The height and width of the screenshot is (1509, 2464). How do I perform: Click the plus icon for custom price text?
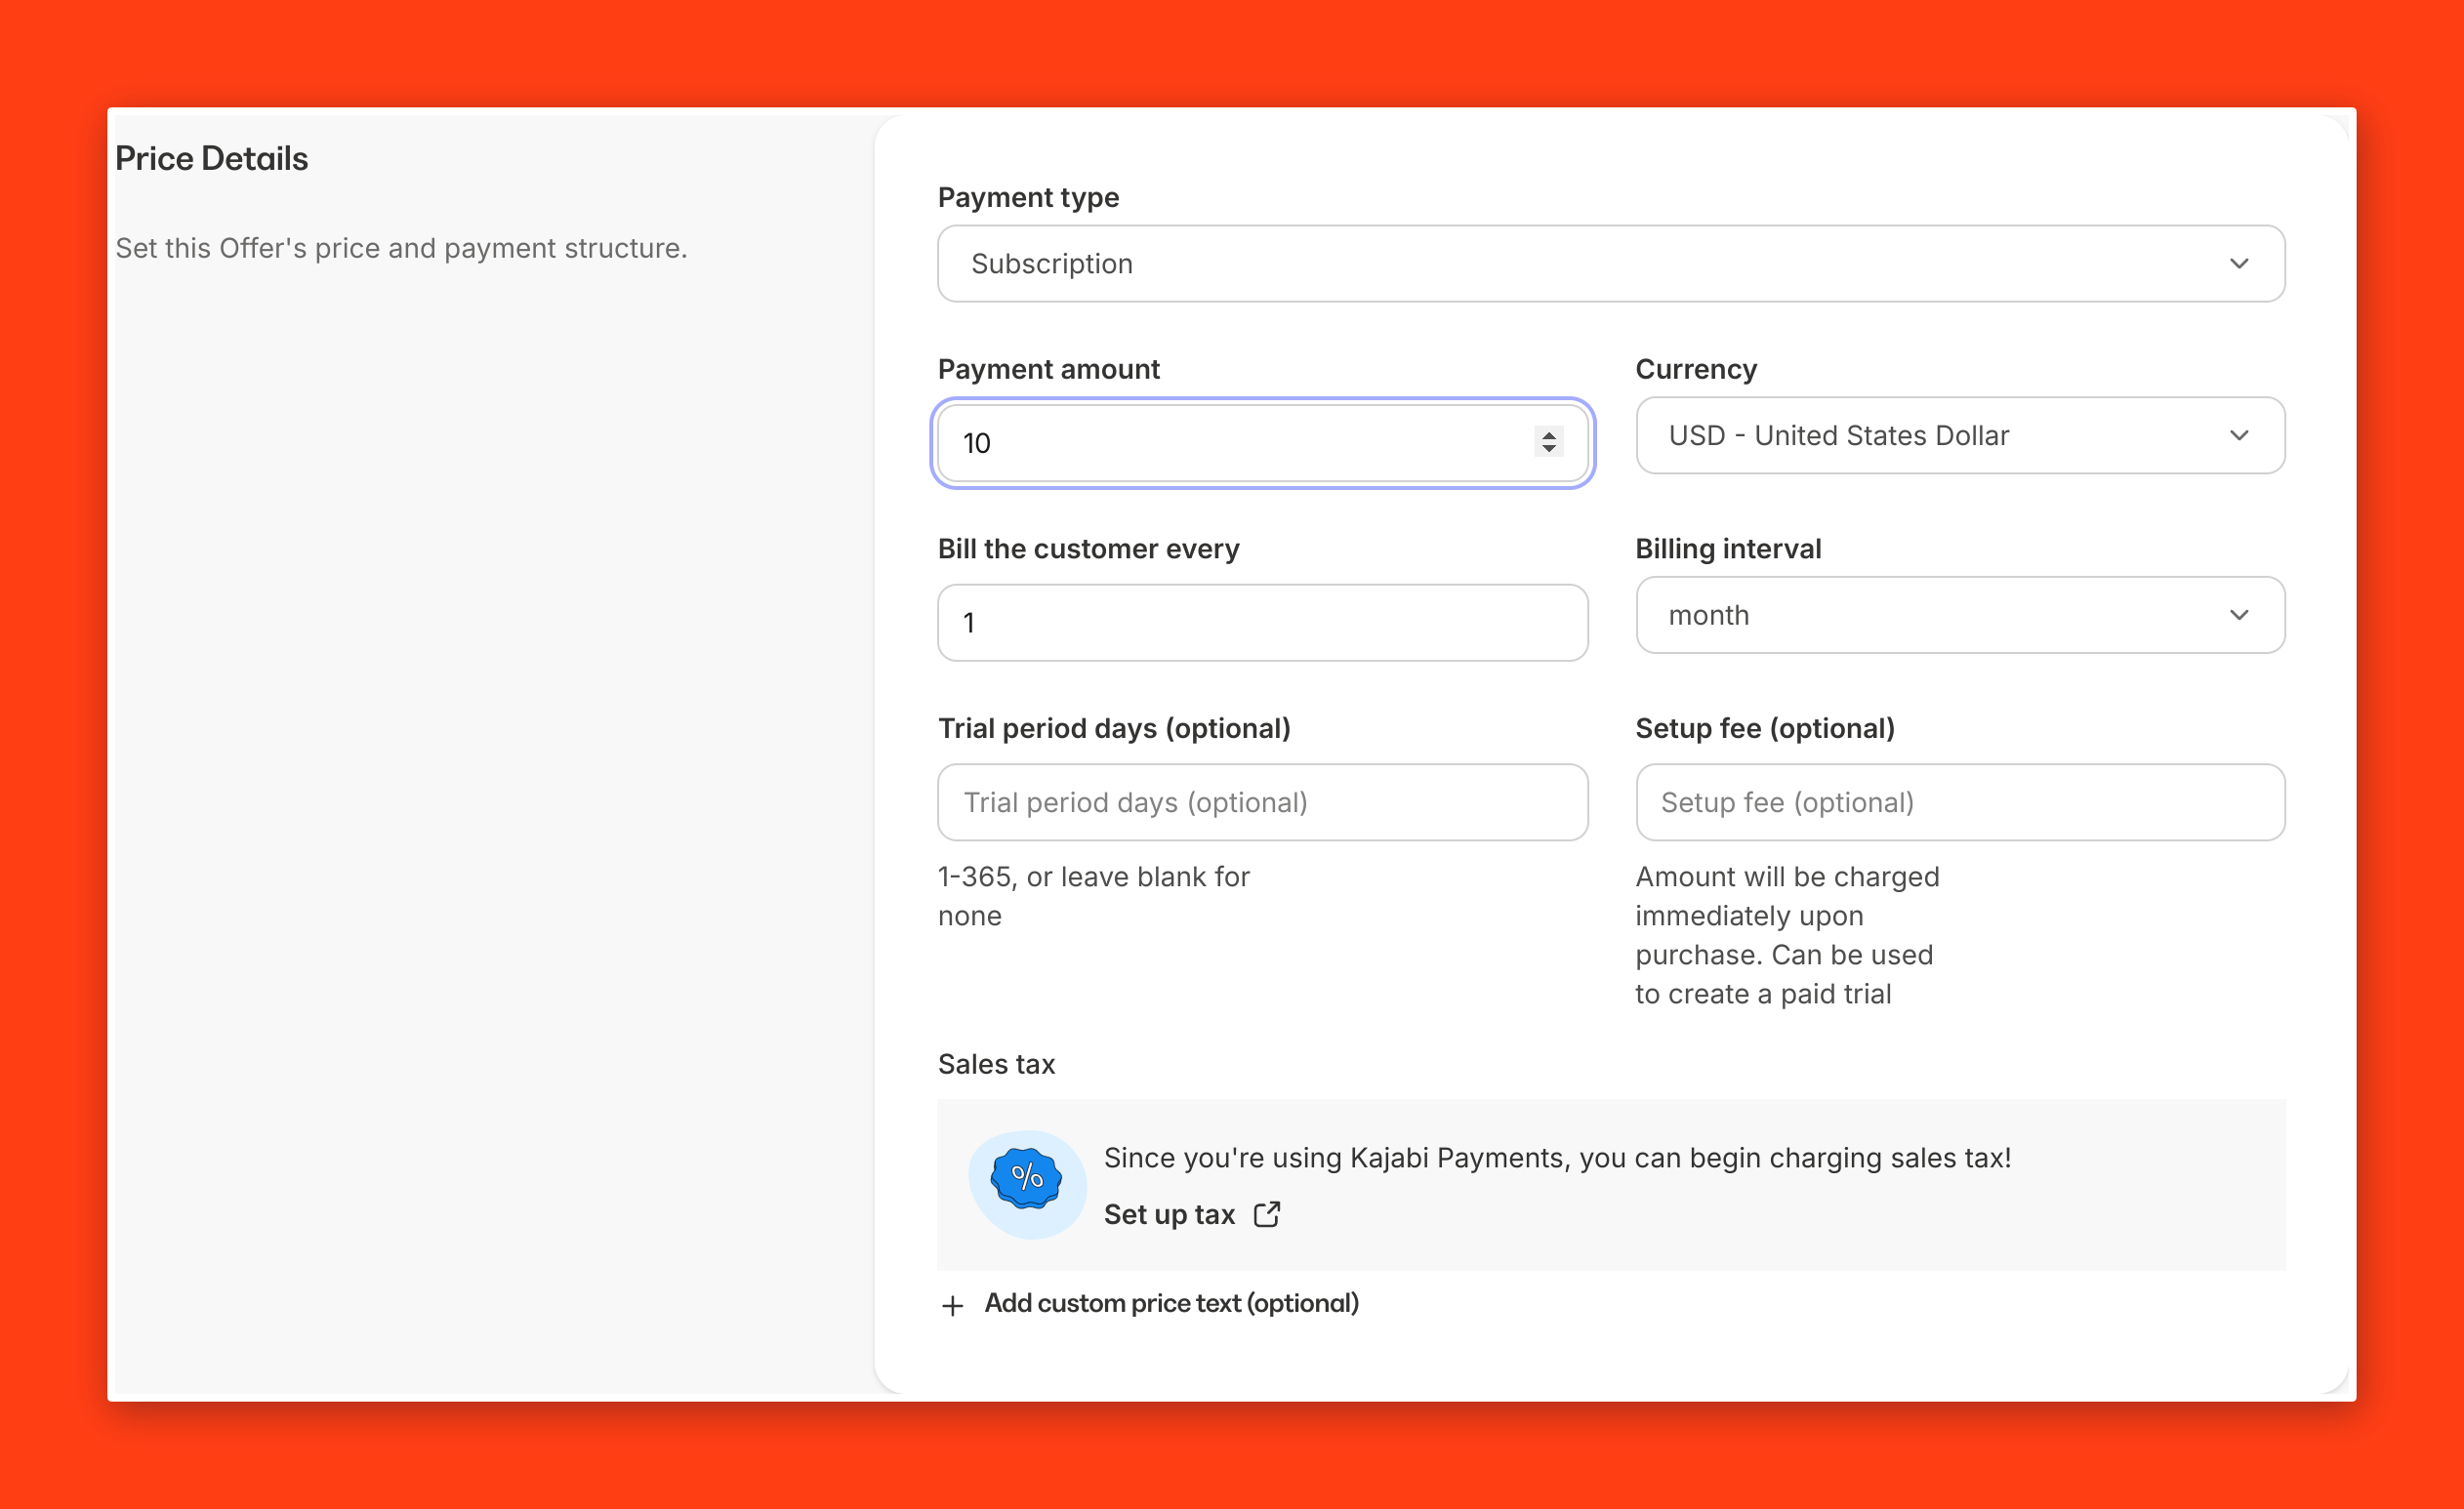point(953,1306)
